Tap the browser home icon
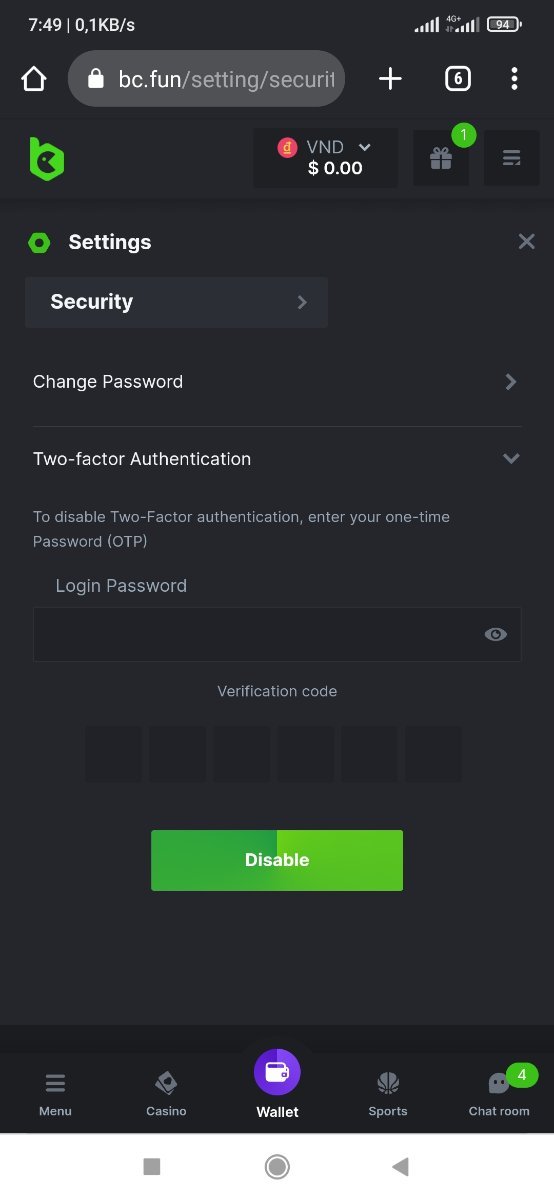 tap(34, 79)
